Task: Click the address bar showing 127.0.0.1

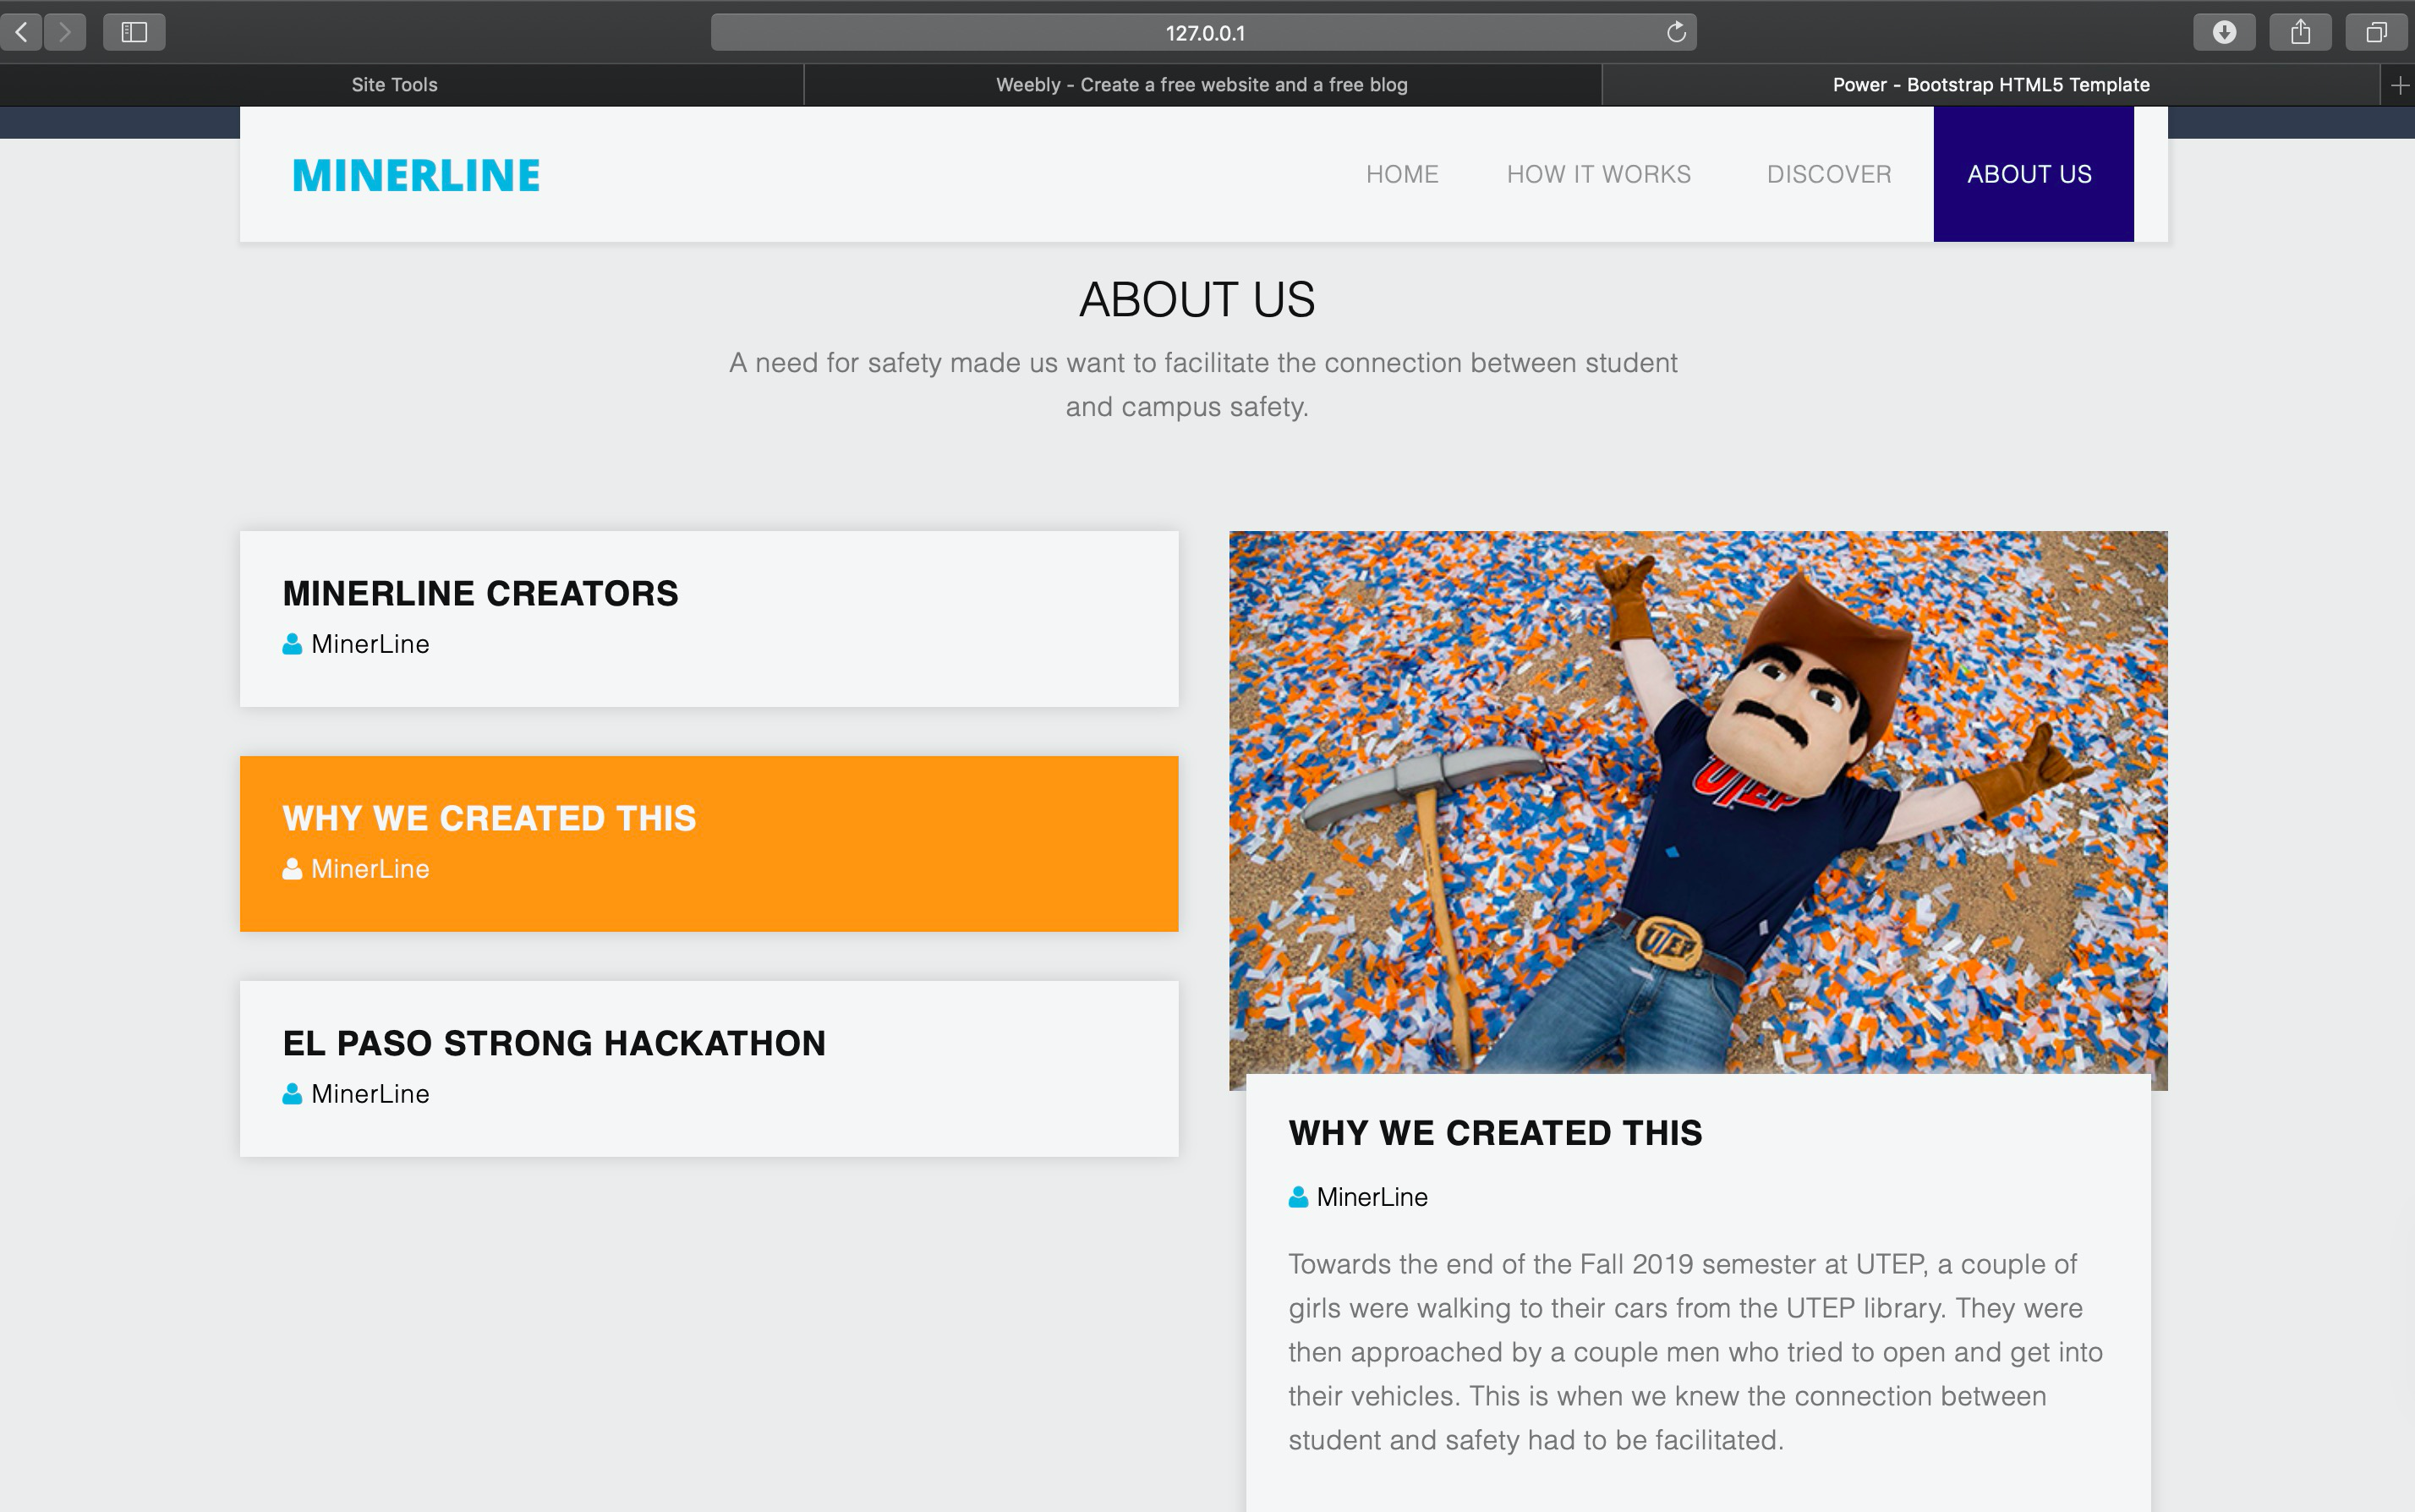Action: tap(1203, 32)
